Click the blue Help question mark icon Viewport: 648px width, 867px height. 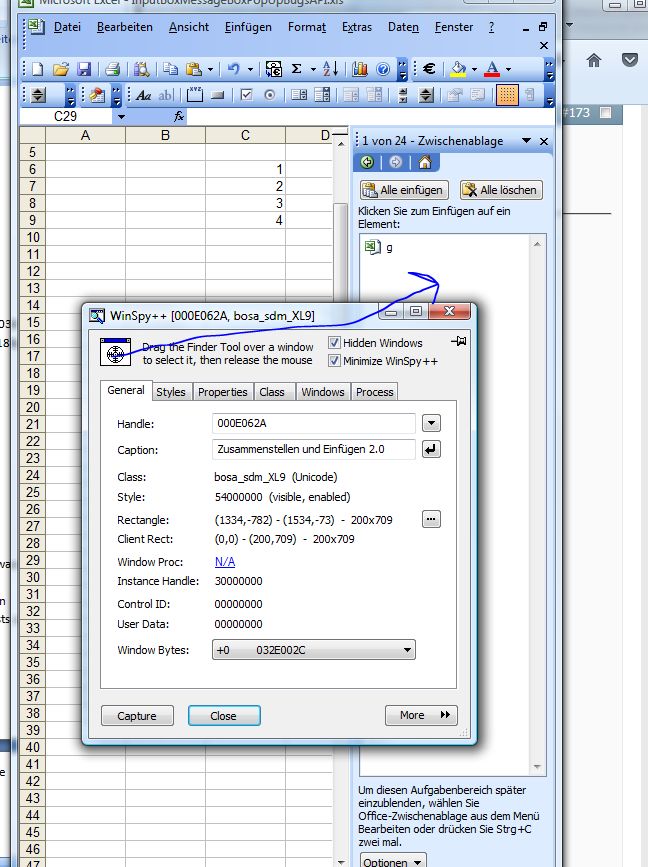coord(383,69)
